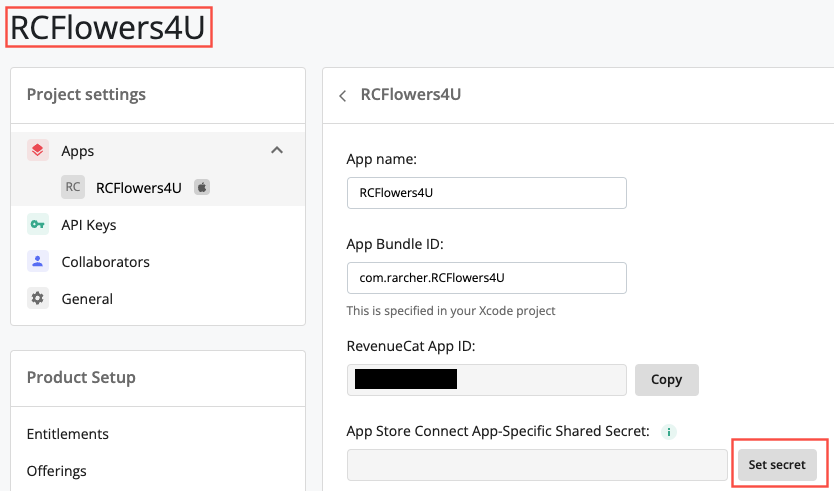The height and width of the screenshot is (491, 834).
Task: Click the Collaborators person icon
Action: pyautogui.click(x=38, y=261)
